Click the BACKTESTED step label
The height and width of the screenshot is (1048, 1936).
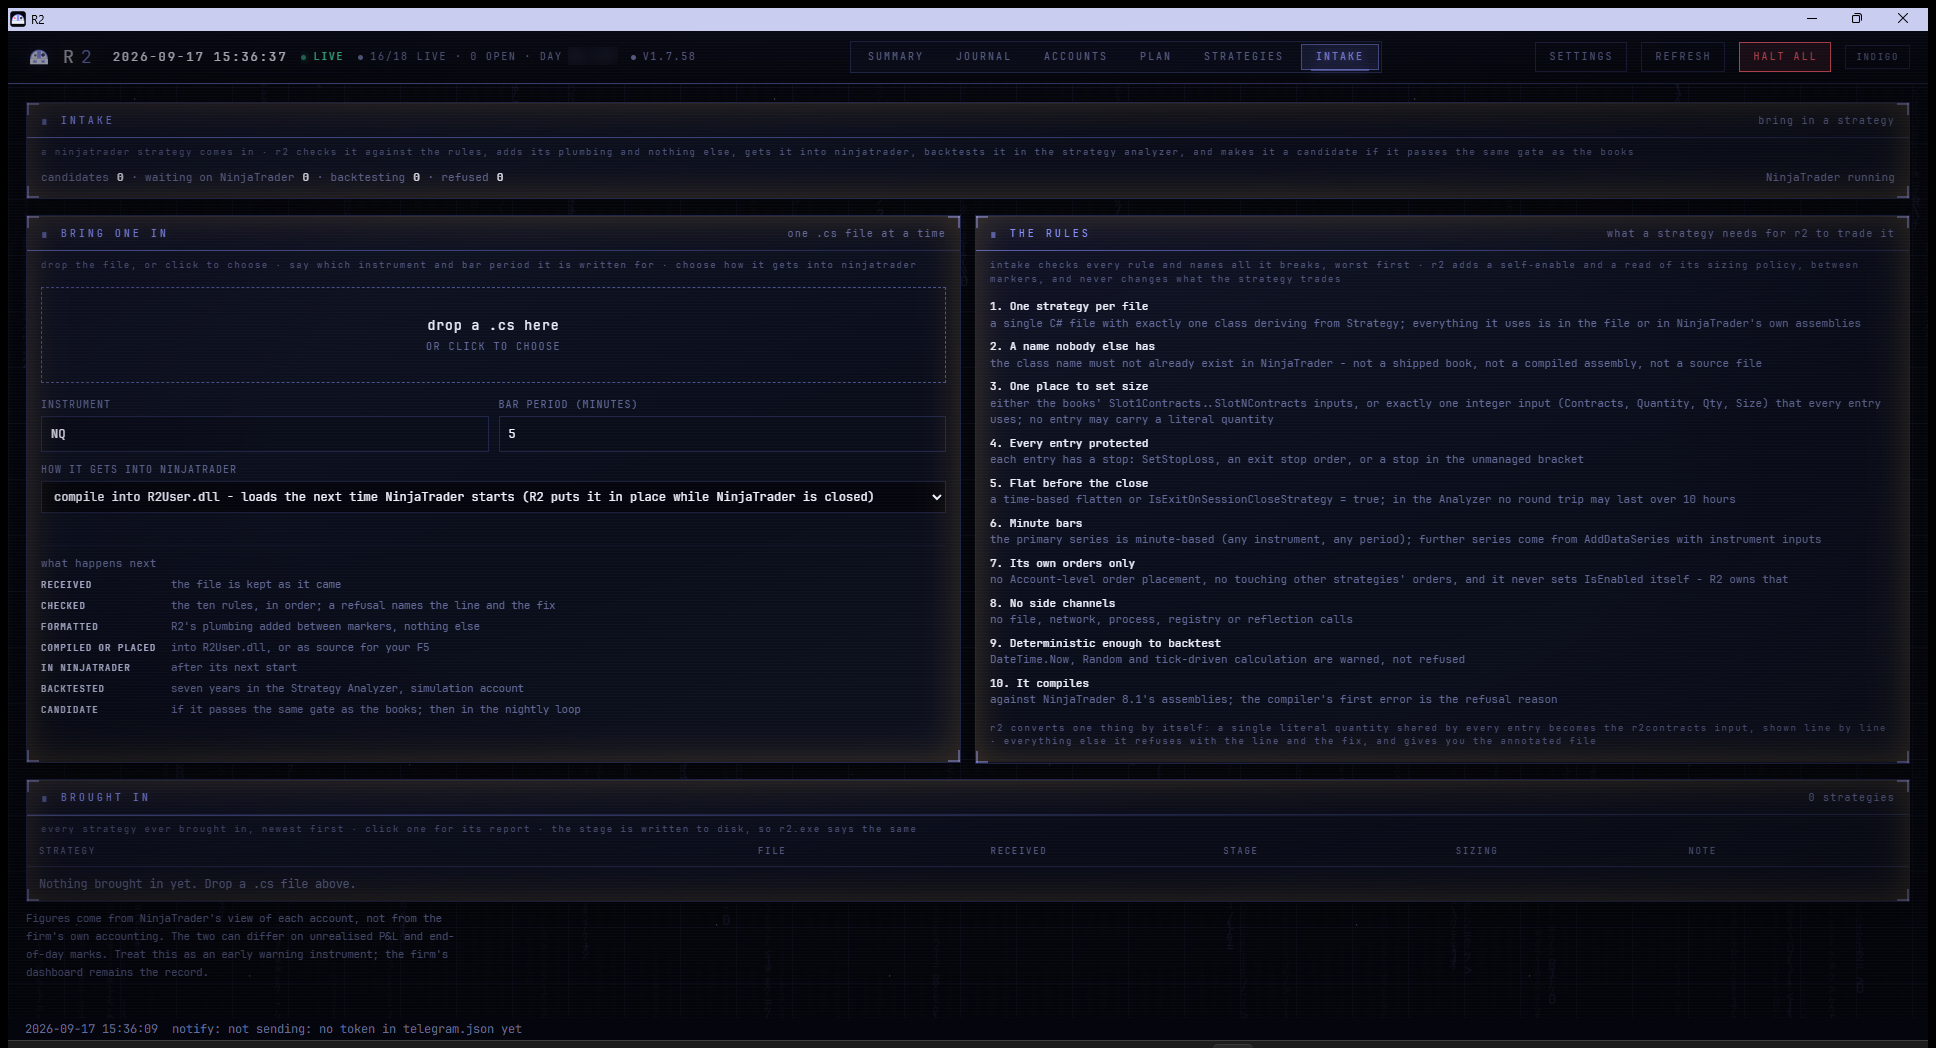click(x=72, y=689)
